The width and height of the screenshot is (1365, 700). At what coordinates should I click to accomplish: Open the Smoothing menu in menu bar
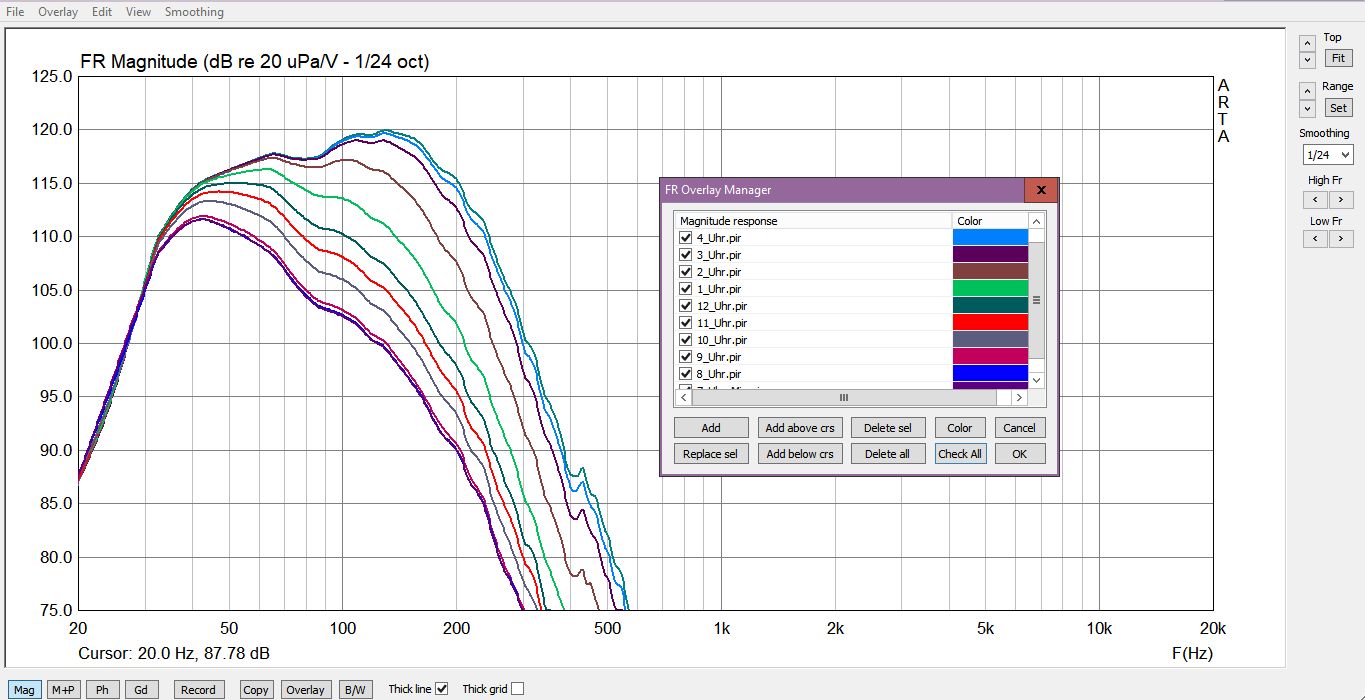pyautogui.click(x=194, y=12)
